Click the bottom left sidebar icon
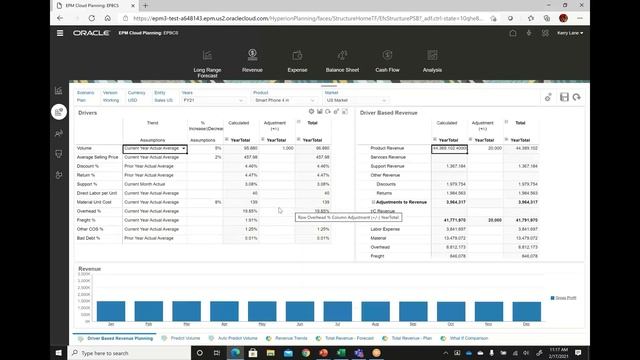The height and width of the screenshot is (360, 640). pyautogui.click(x=59, y=175)
